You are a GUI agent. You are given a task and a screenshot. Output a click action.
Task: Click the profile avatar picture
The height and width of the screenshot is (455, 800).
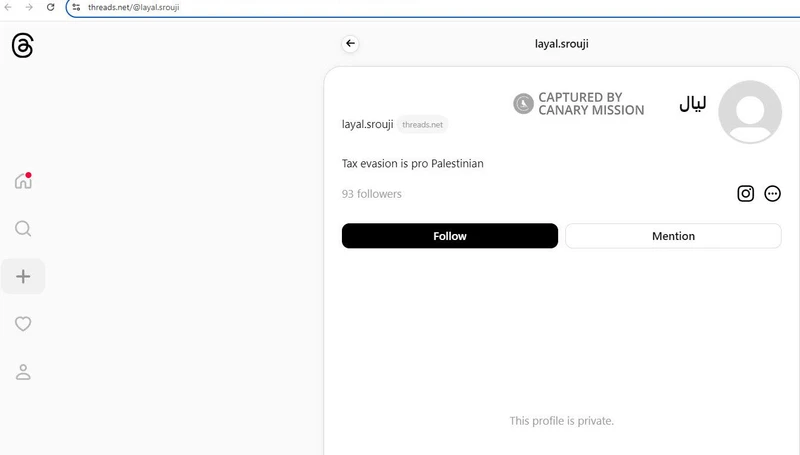tap(750, 112)
